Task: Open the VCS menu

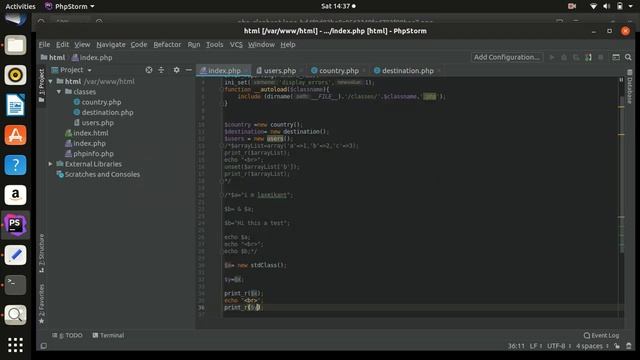Action: pos(236,44)
